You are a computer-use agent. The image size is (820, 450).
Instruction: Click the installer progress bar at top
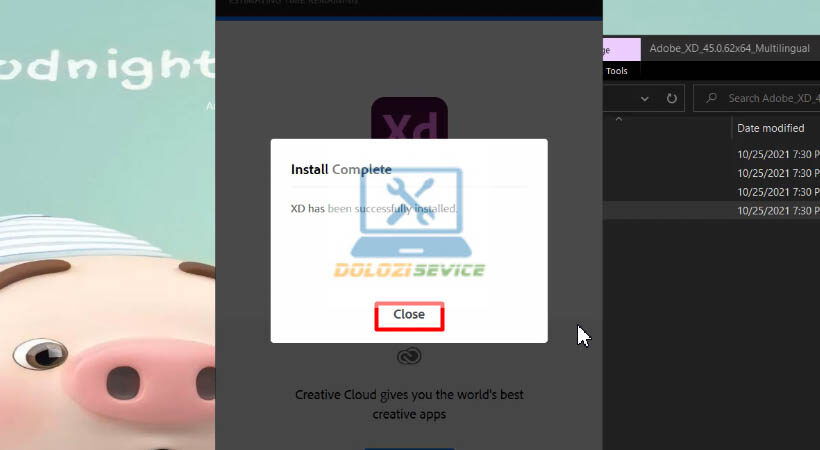pos(409,18)
